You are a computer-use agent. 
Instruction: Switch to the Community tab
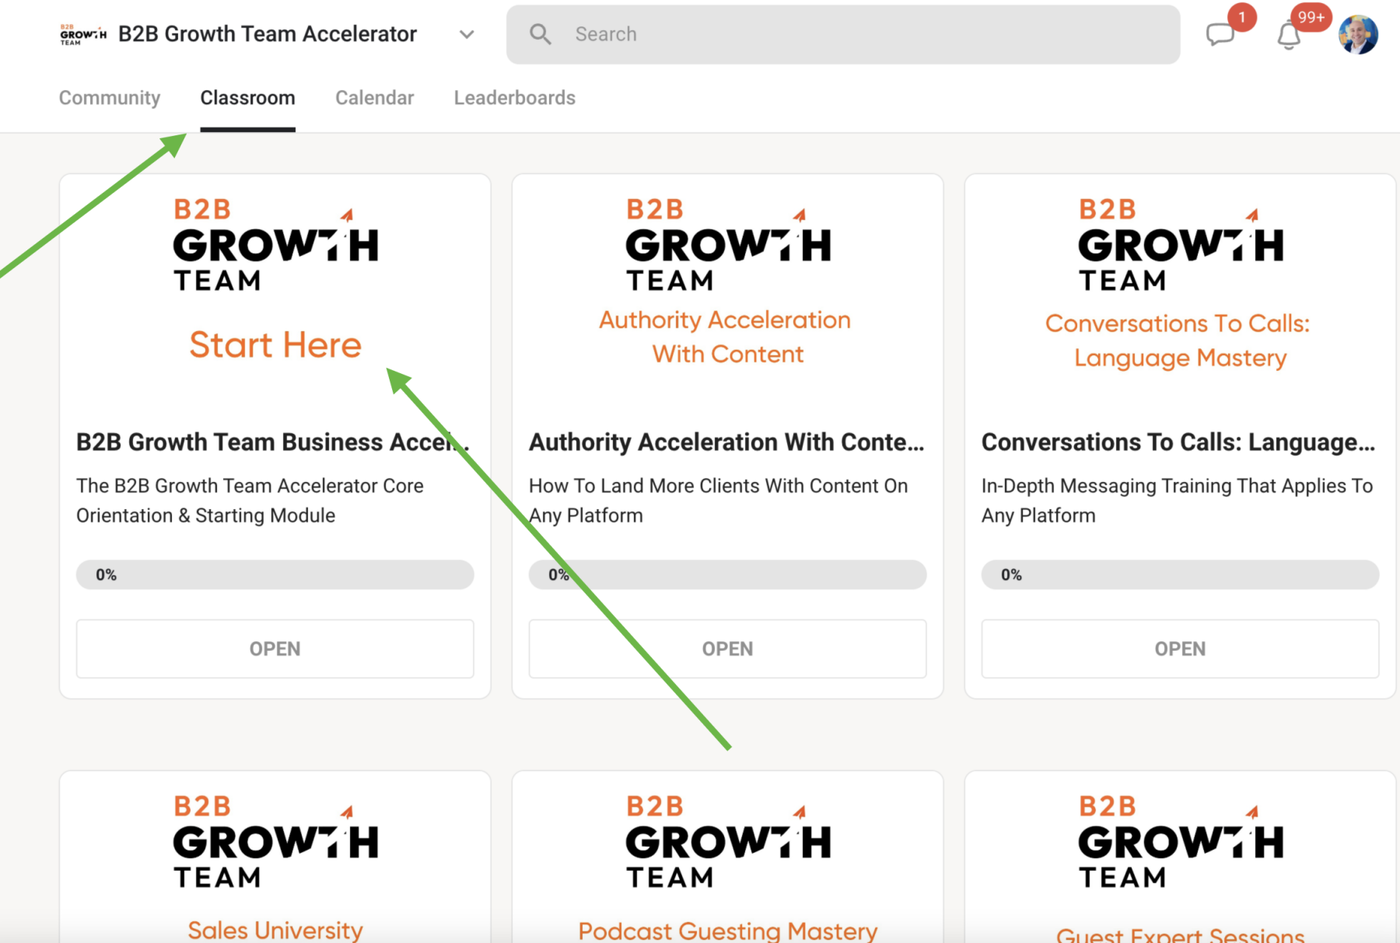[x=110, y=98]
